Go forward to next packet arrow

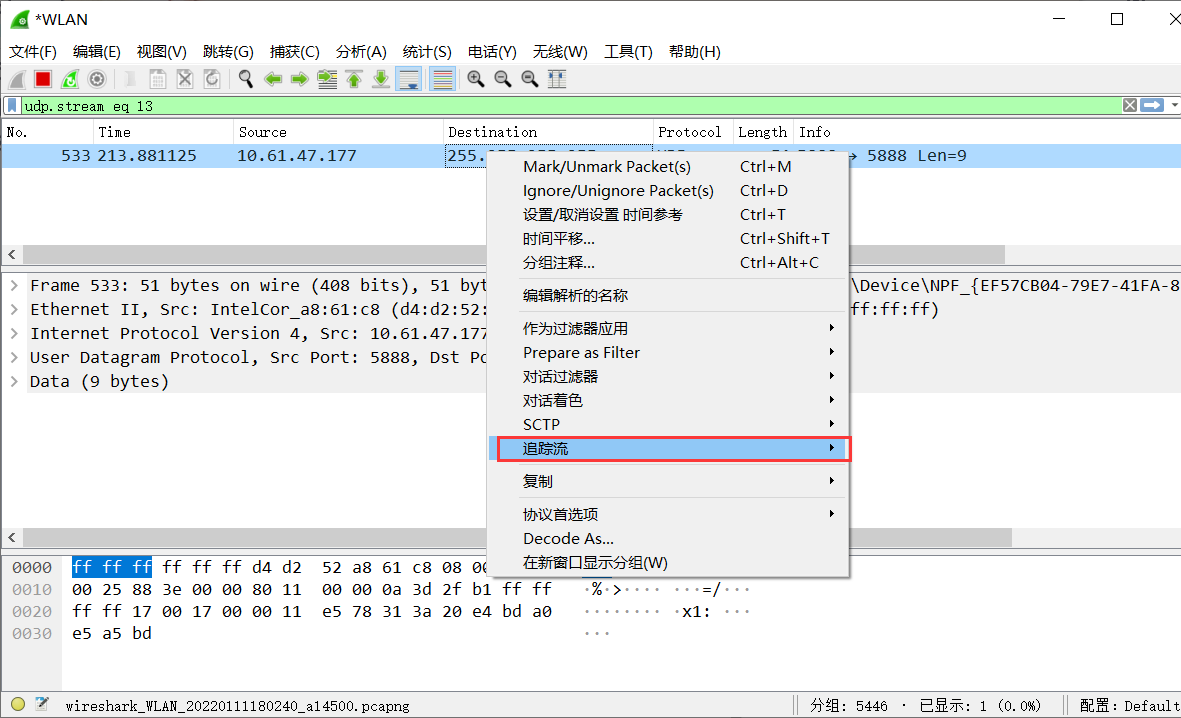pos(300,79)
